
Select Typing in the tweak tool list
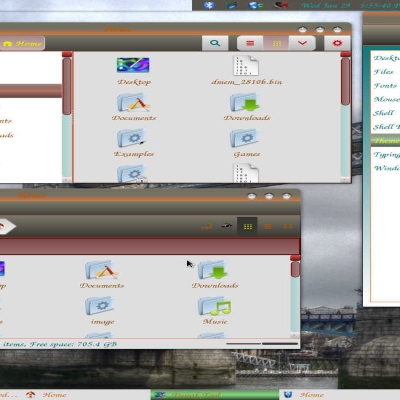point(386,154)
